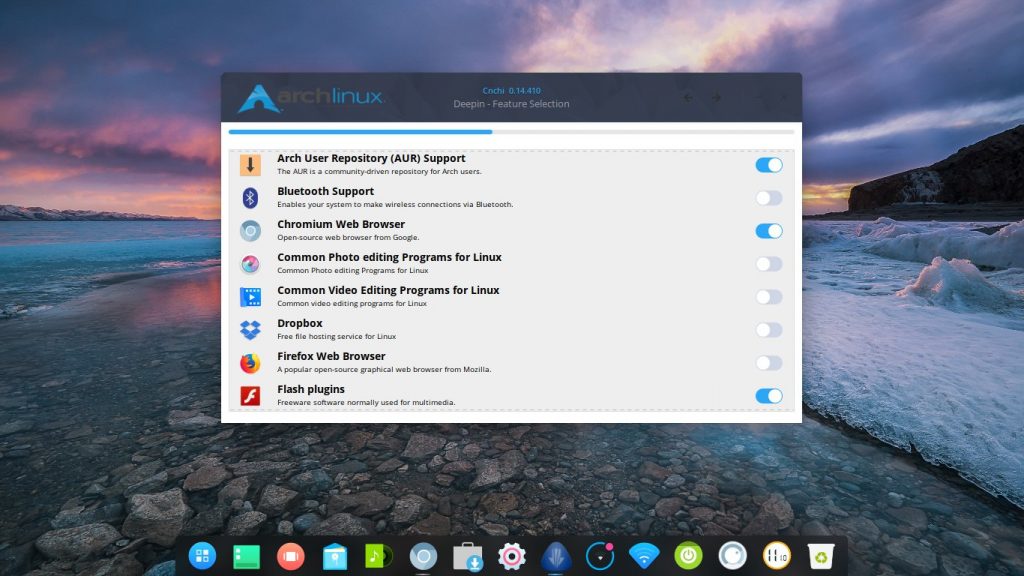
Task: Open the Trash in the dock
Action: (821, 556)
